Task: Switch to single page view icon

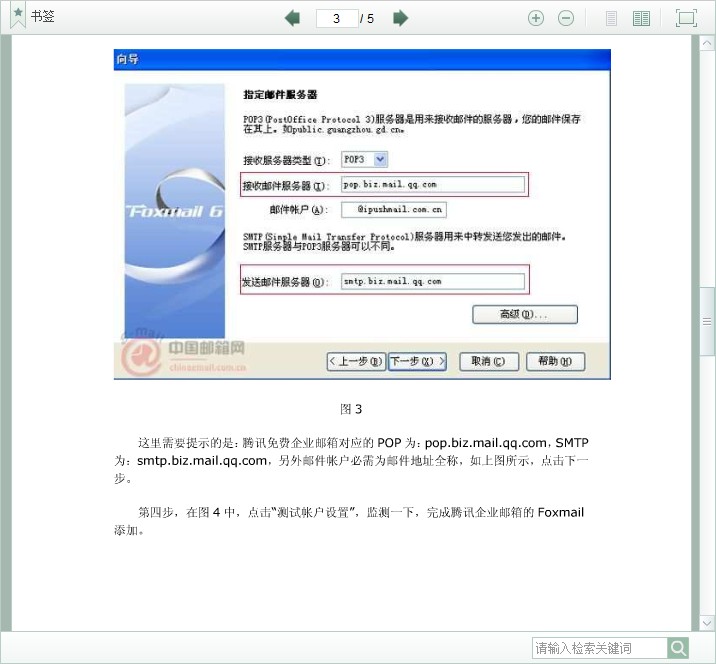Action: point(611,18)
